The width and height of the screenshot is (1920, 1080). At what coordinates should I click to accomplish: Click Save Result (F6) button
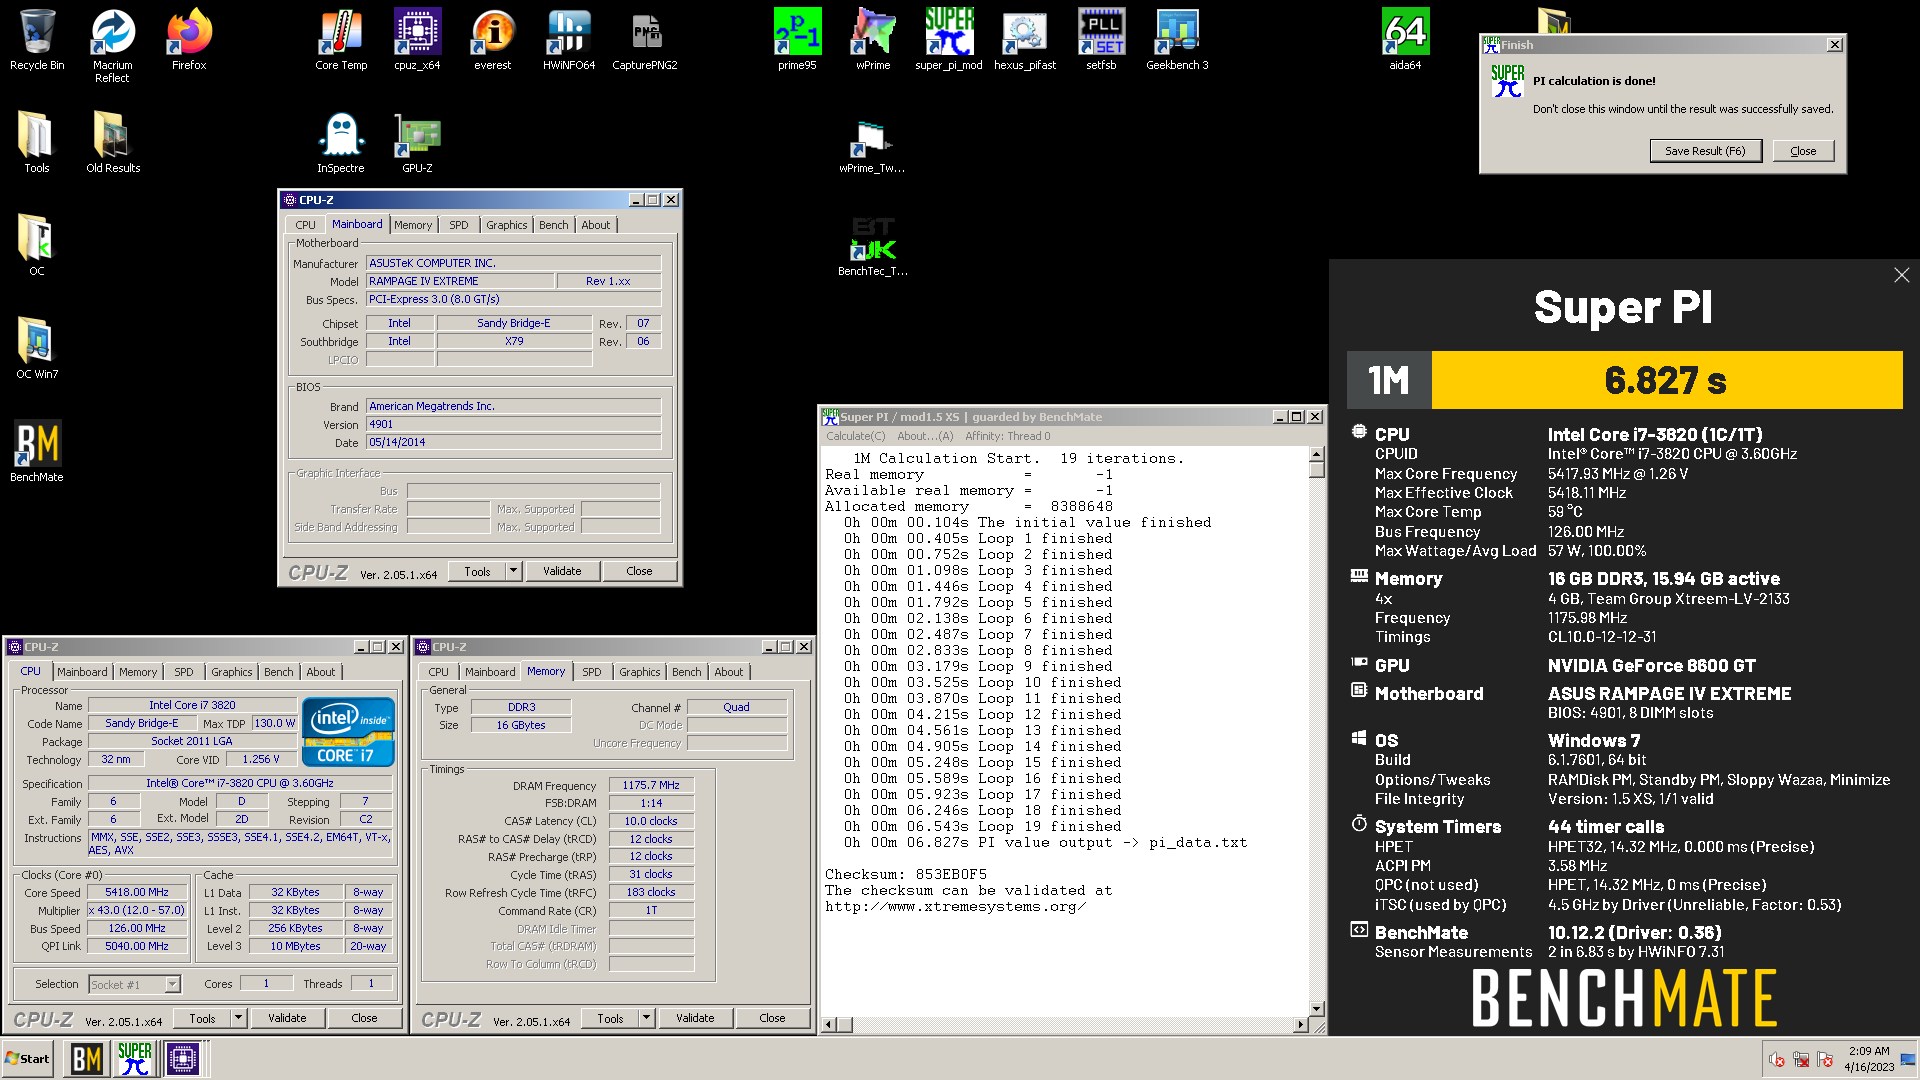point(1705,151)
